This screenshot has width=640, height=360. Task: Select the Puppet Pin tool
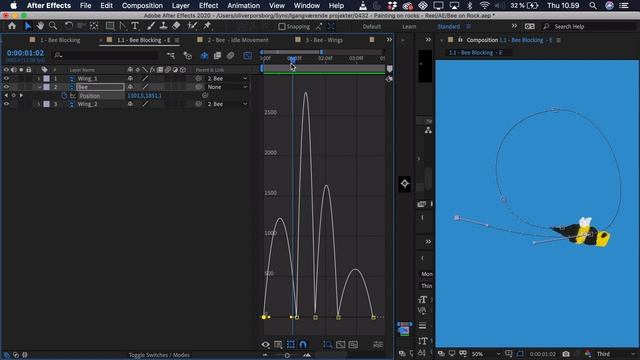[x=207, y=26]
